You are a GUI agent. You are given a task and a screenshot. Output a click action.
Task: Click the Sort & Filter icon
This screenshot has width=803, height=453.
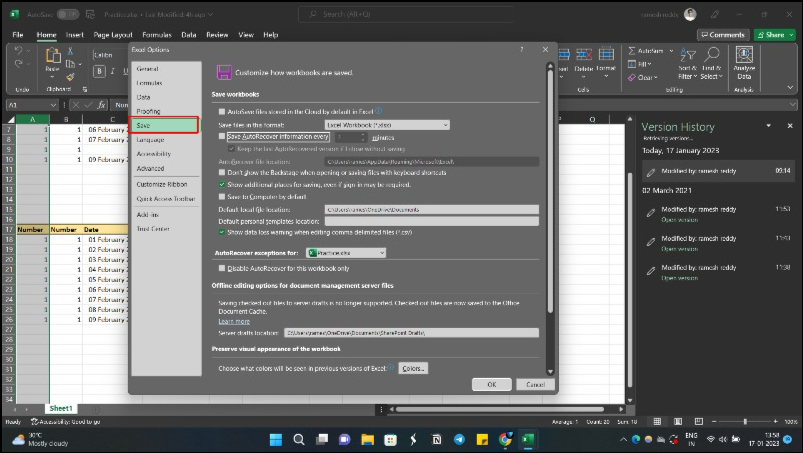coord(686,56)
